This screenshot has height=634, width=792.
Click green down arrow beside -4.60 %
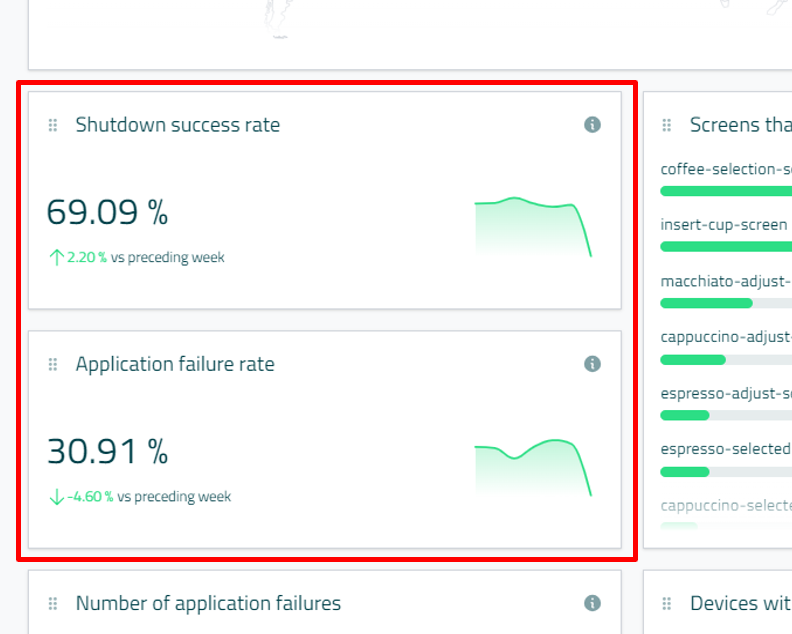coord(56,496)
